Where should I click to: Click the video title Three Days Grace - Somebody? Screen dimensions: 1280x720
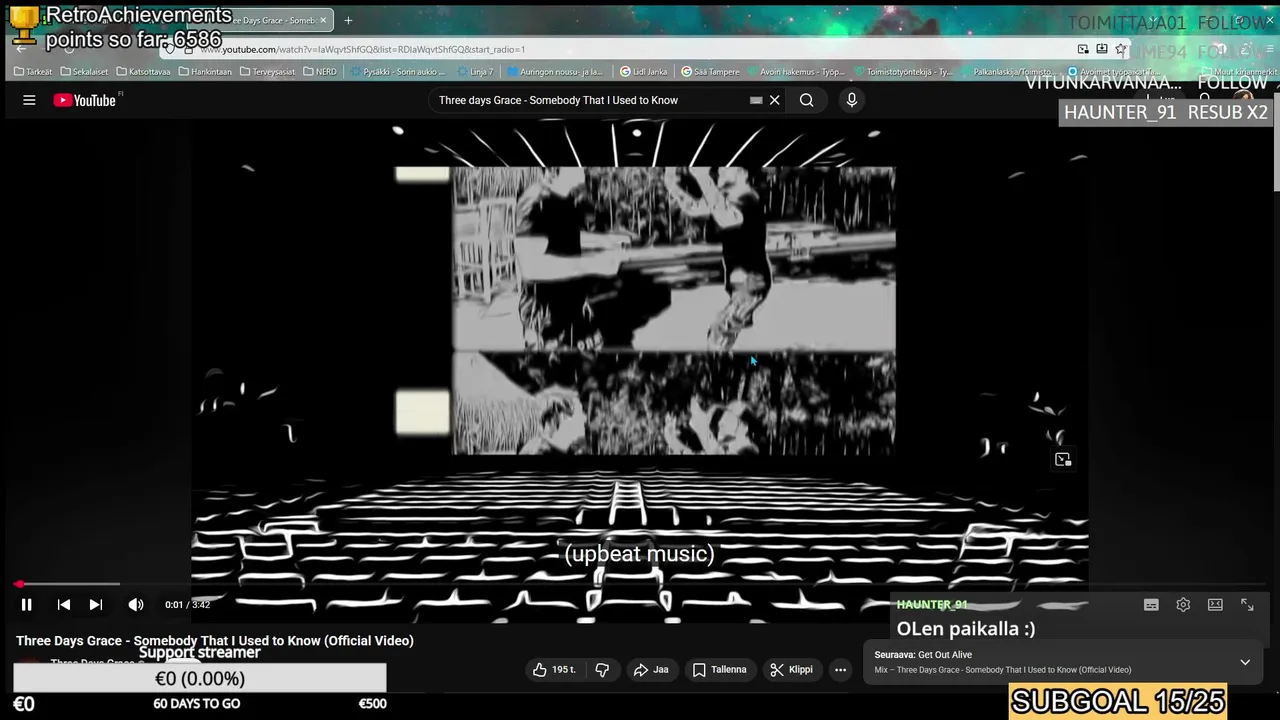[x=215, y=641]
